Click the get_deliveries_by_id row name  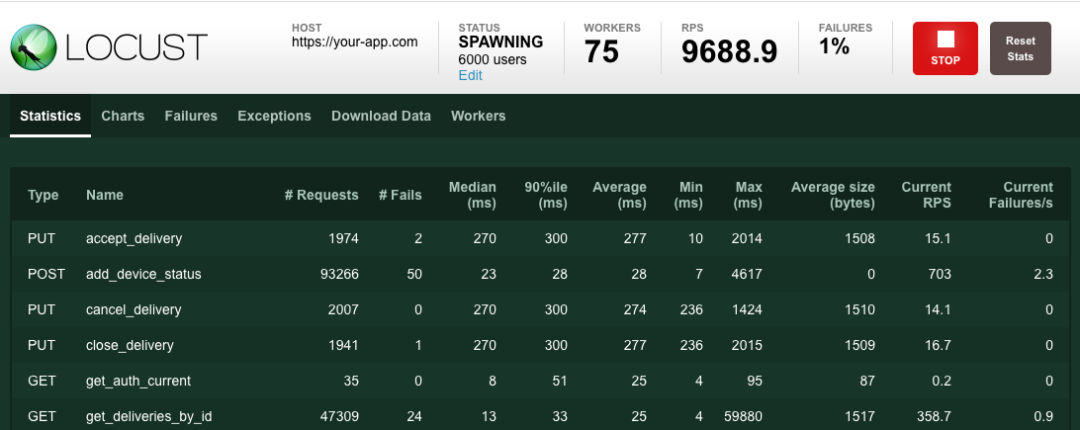tap(149, 416)
